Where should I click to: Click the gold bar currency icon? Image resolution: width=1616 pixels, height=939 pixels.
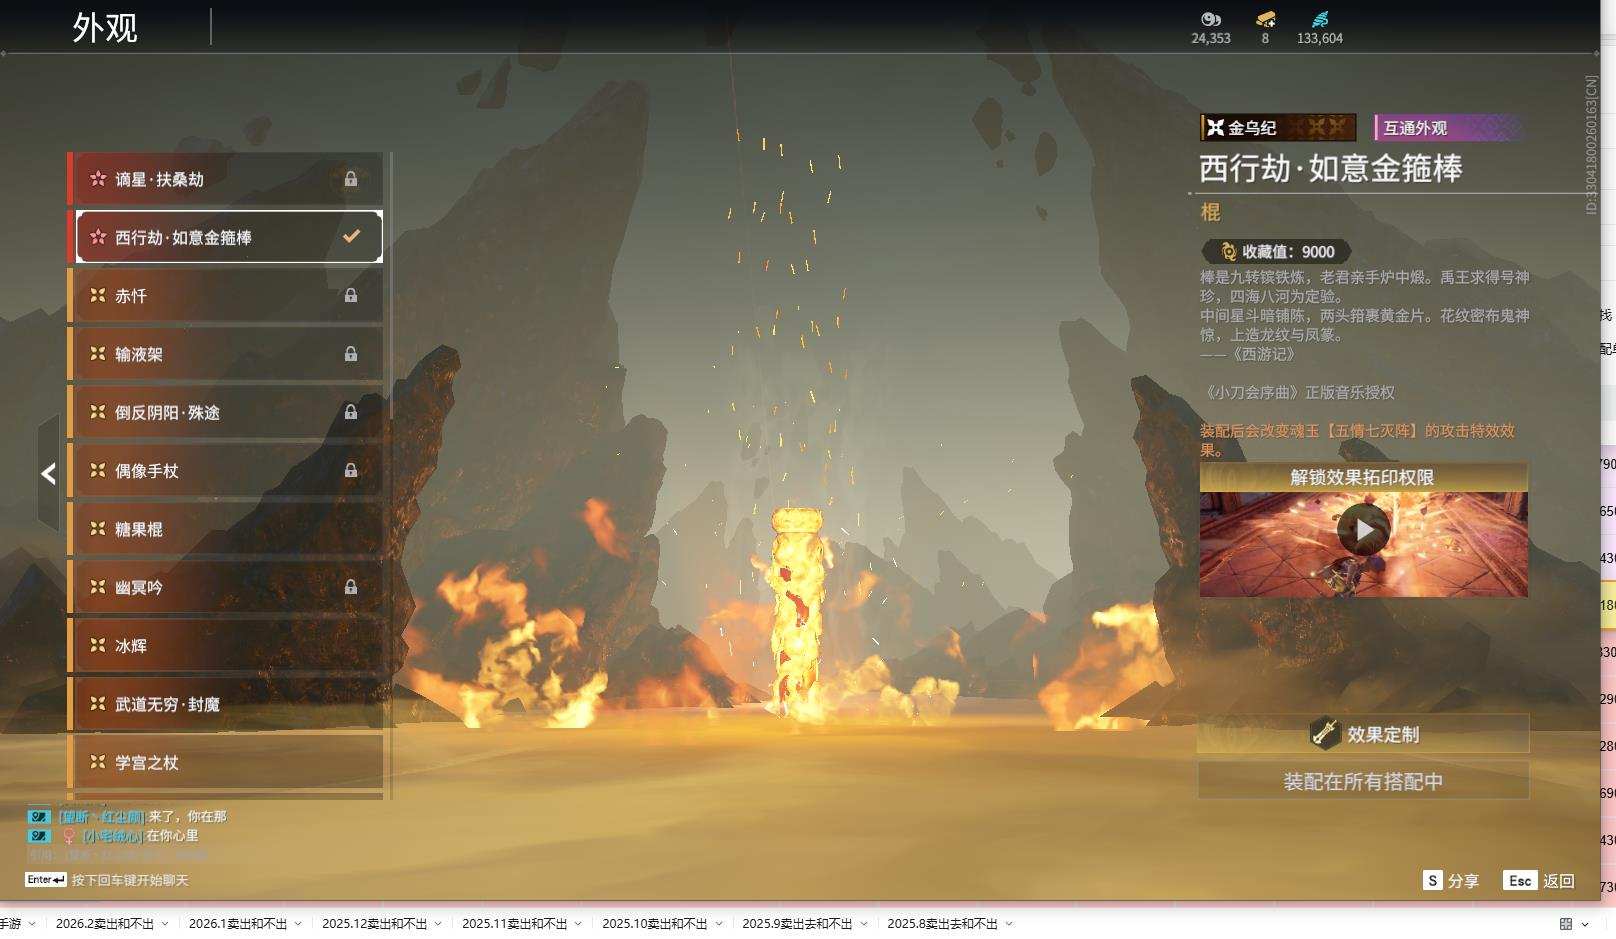[1265, 19]
